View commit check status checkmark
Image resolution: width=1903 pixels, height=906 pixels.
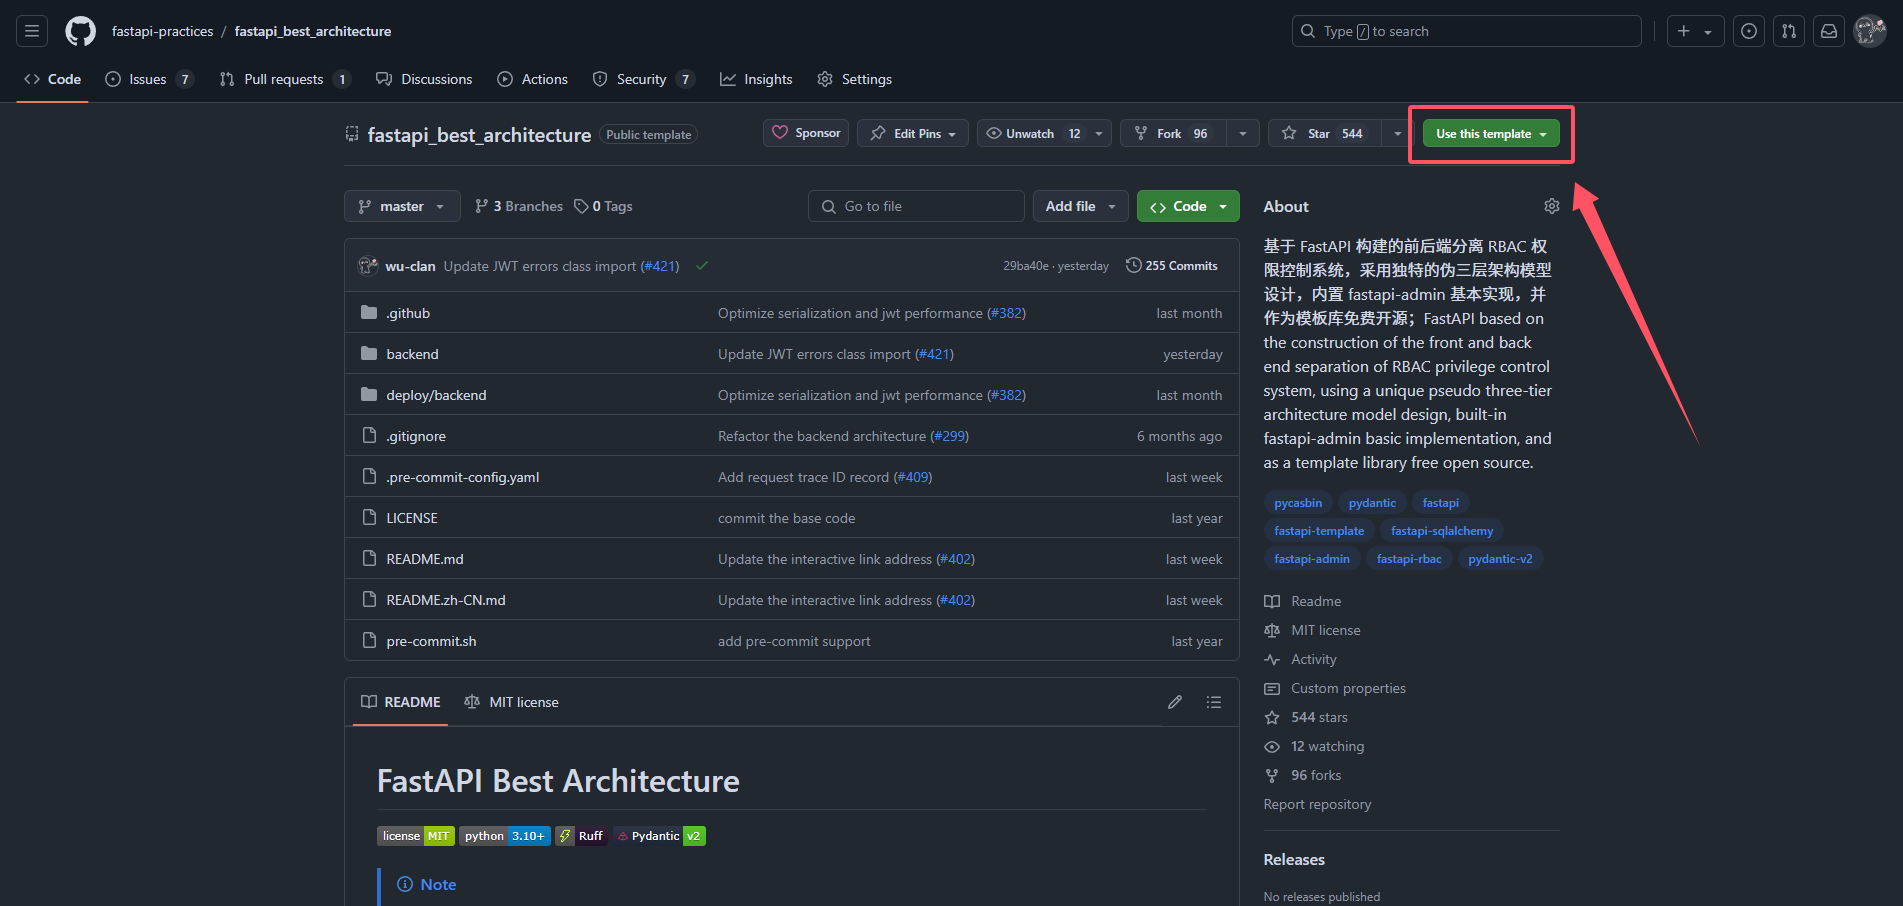tap(702, 266)
